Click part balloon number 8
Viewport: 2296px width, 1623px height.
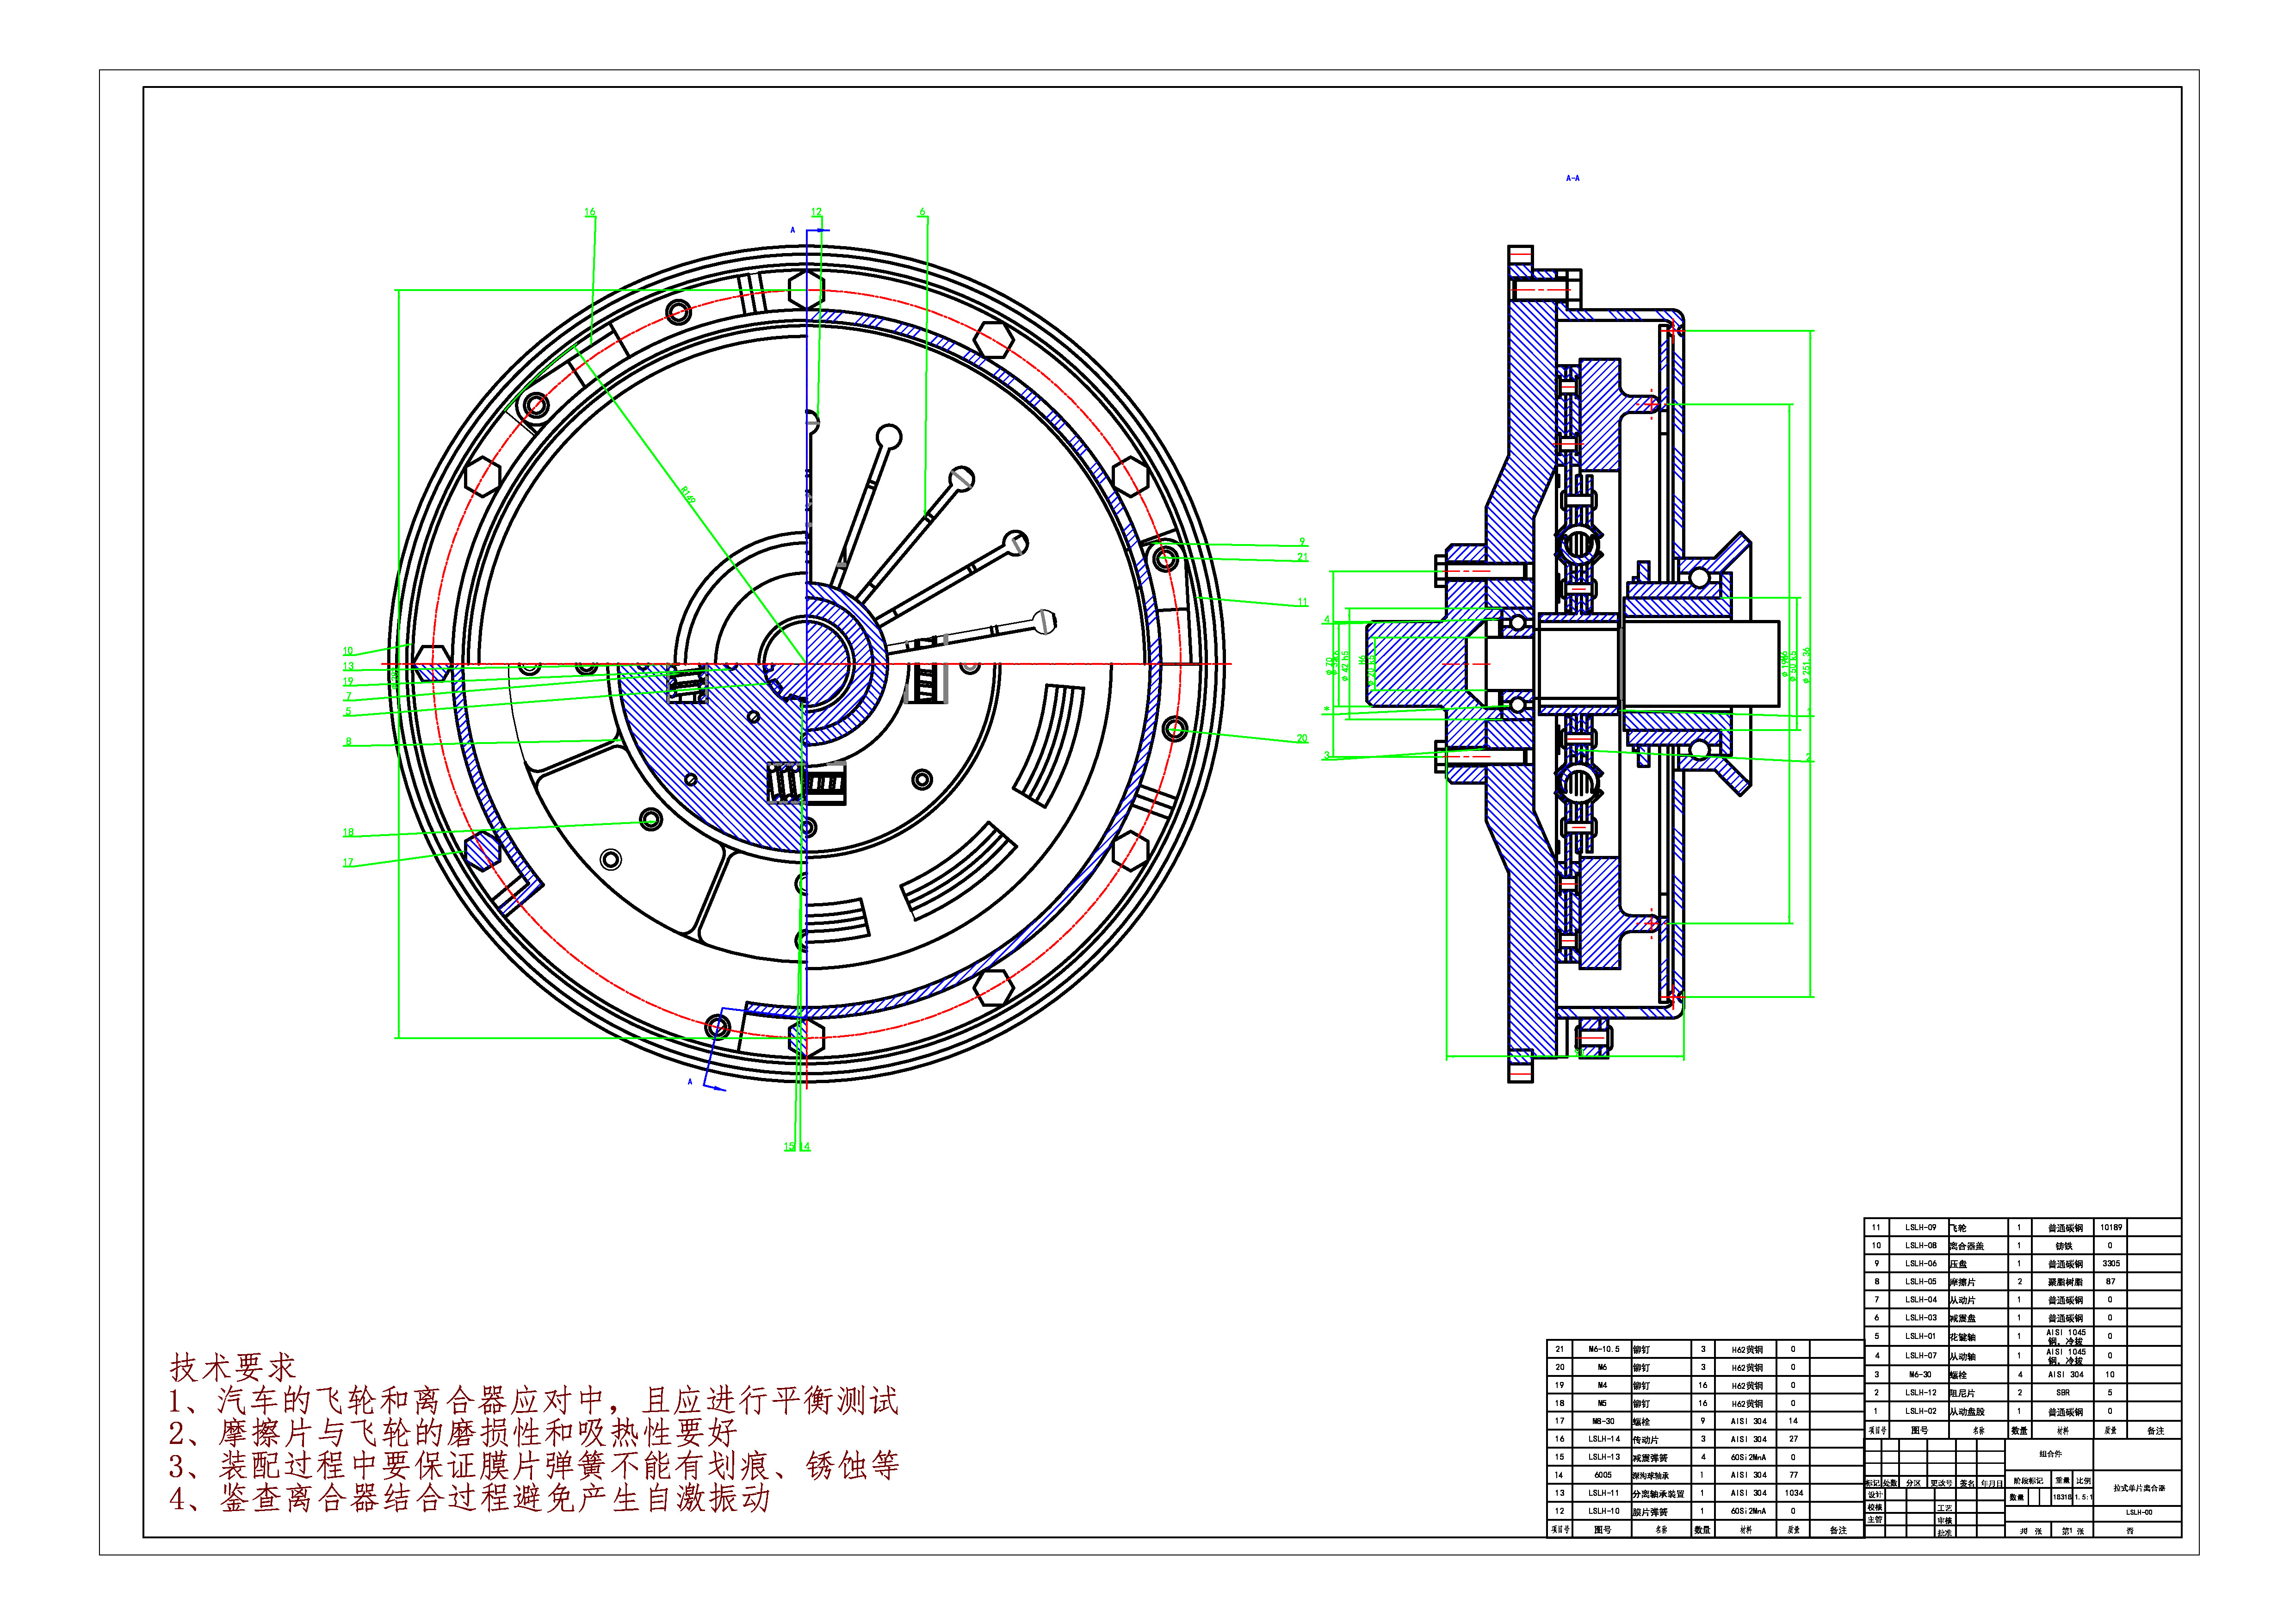[x=348, y=742]
